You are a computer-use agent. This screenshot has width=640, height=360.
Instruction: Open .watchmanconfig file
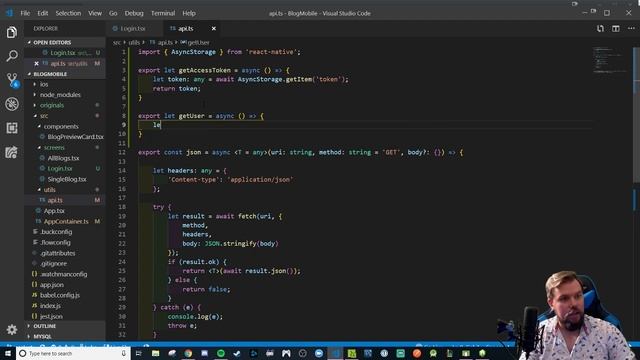(63, 274)
